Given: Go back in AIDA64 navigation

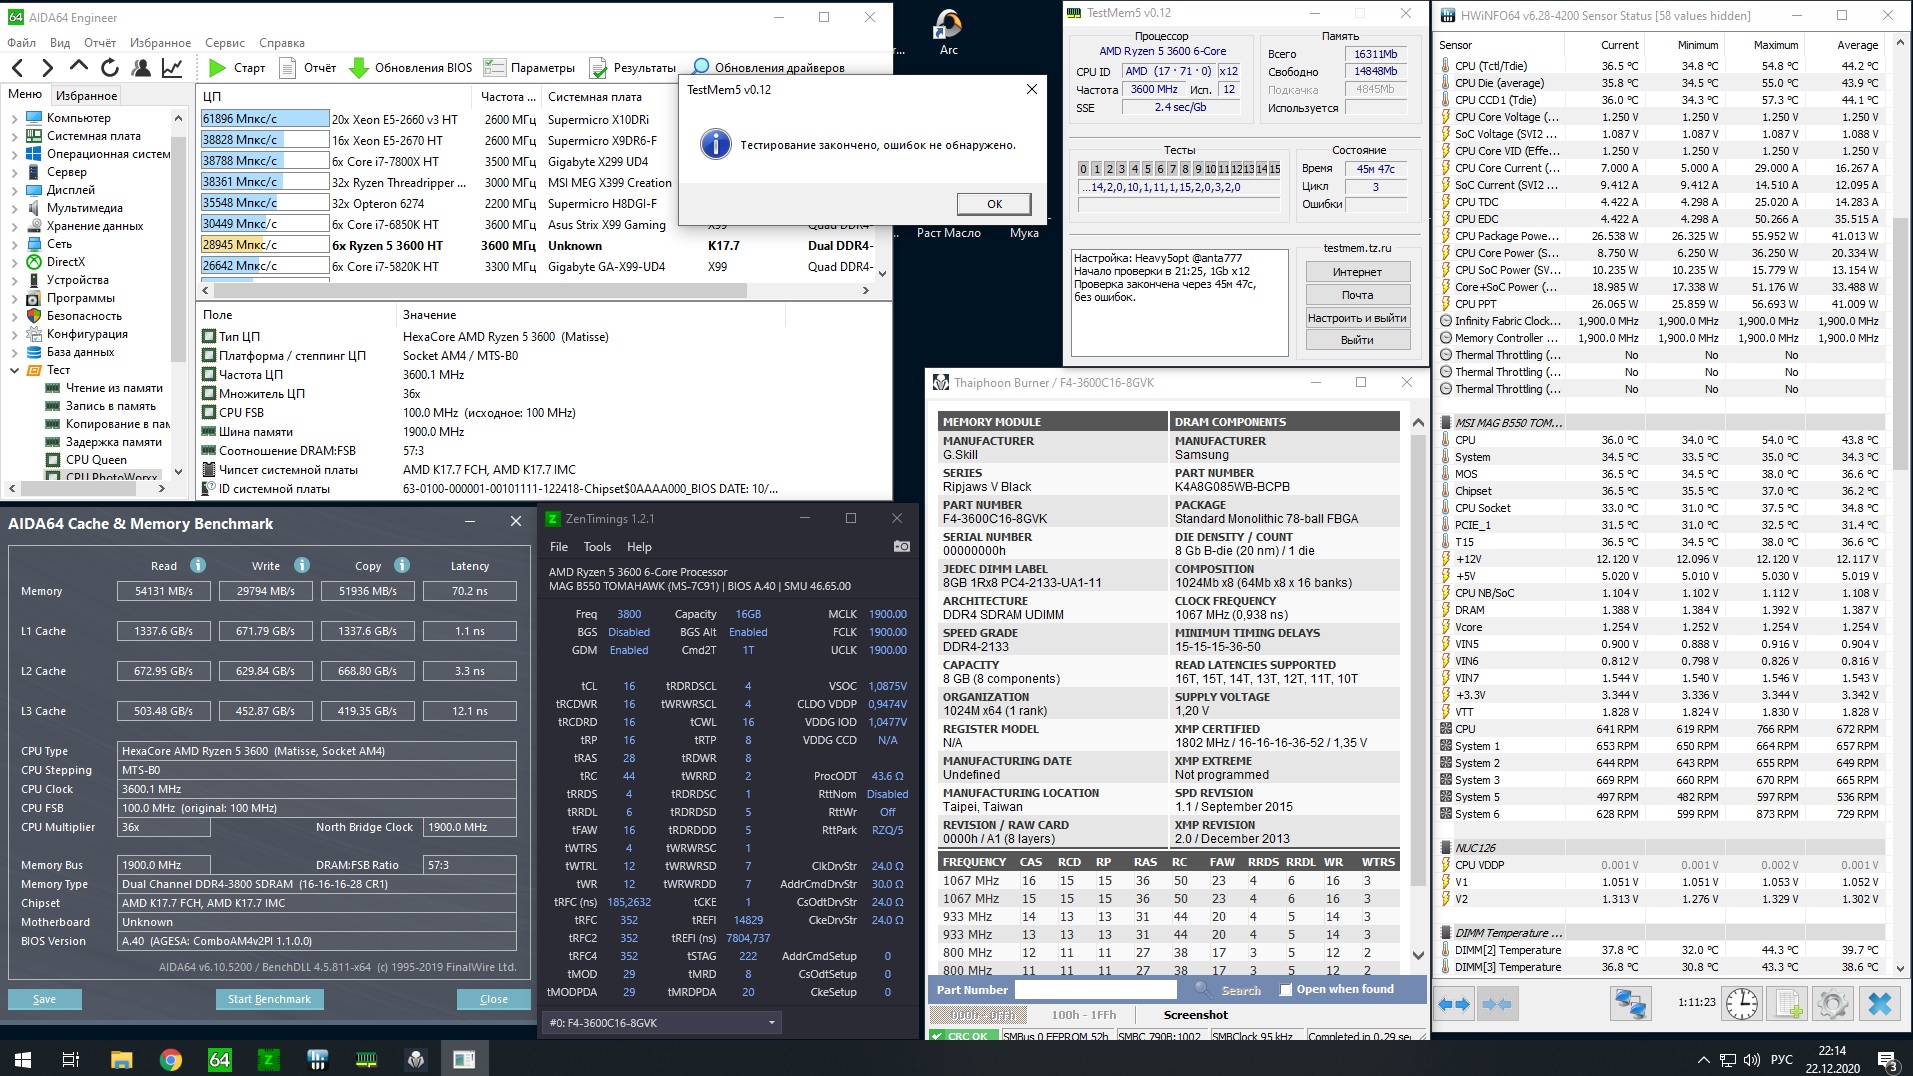Looking at the screenshot, I should [x=17, y=68].
